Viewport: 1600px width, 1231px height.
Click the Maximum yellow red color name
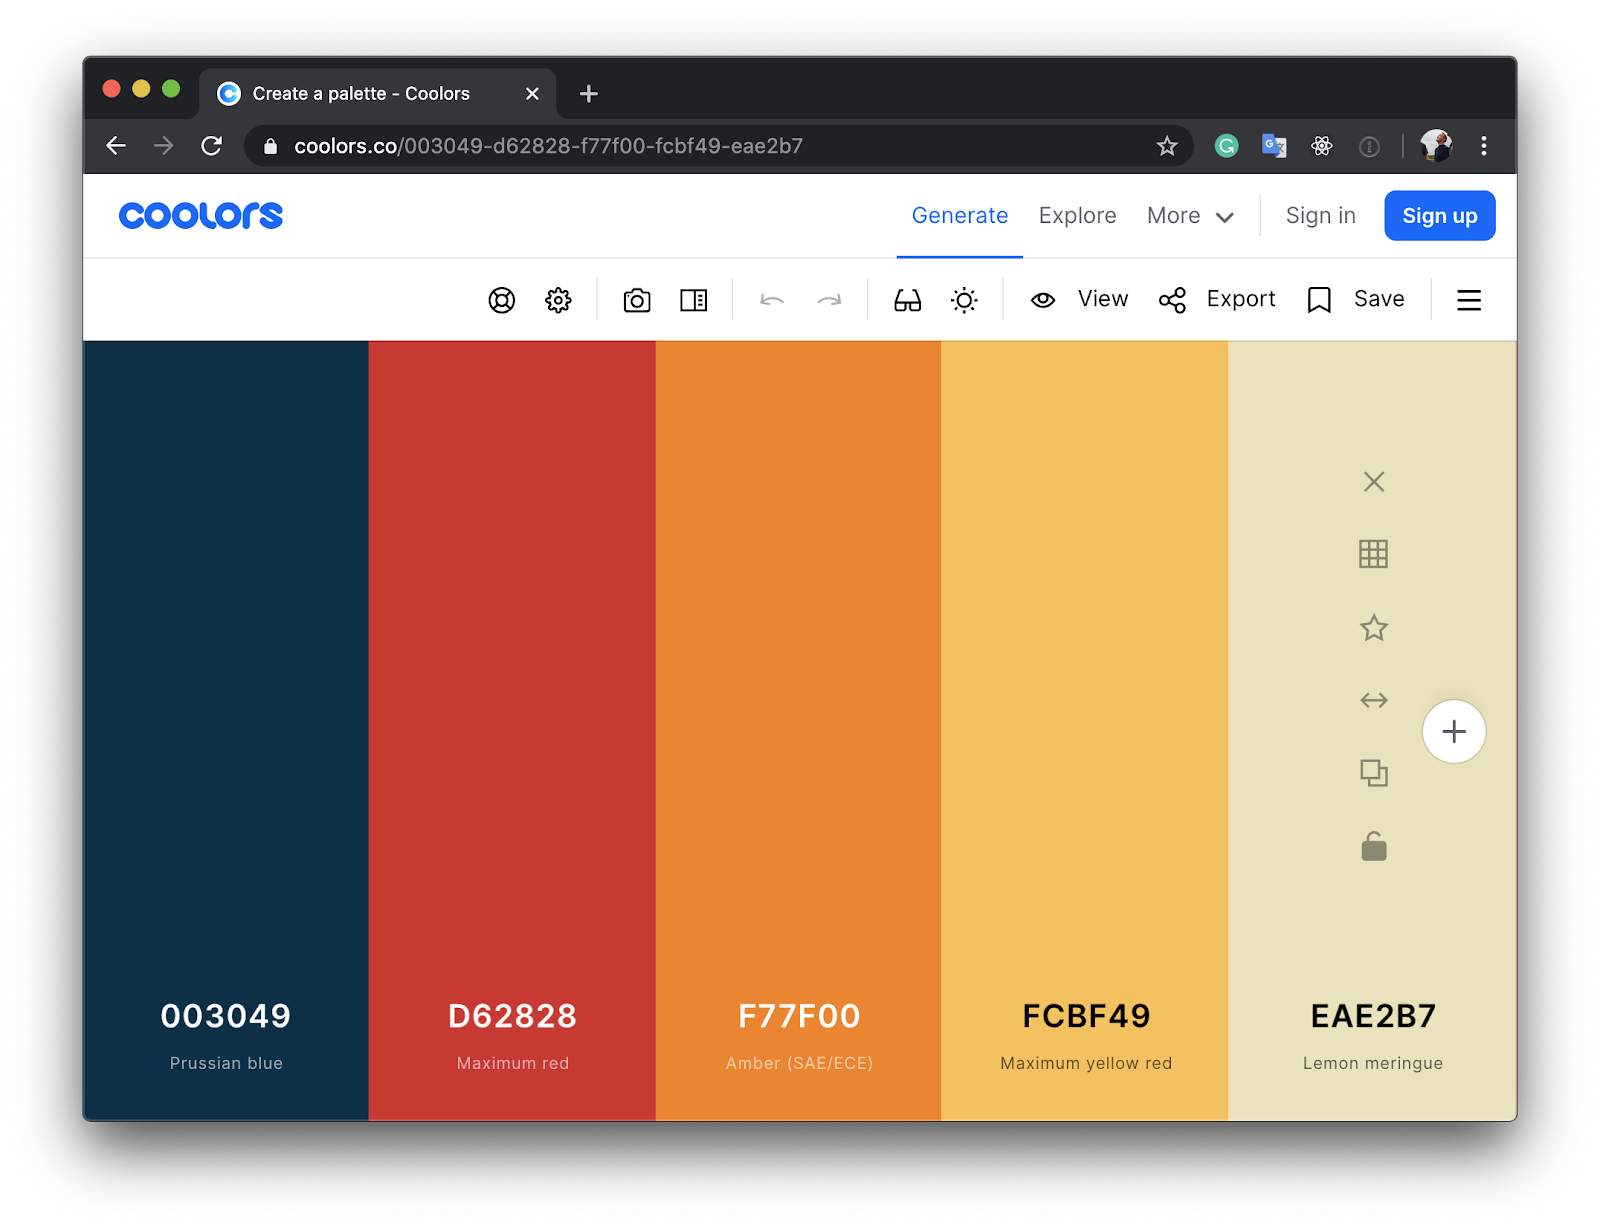pos(1086,1063)
